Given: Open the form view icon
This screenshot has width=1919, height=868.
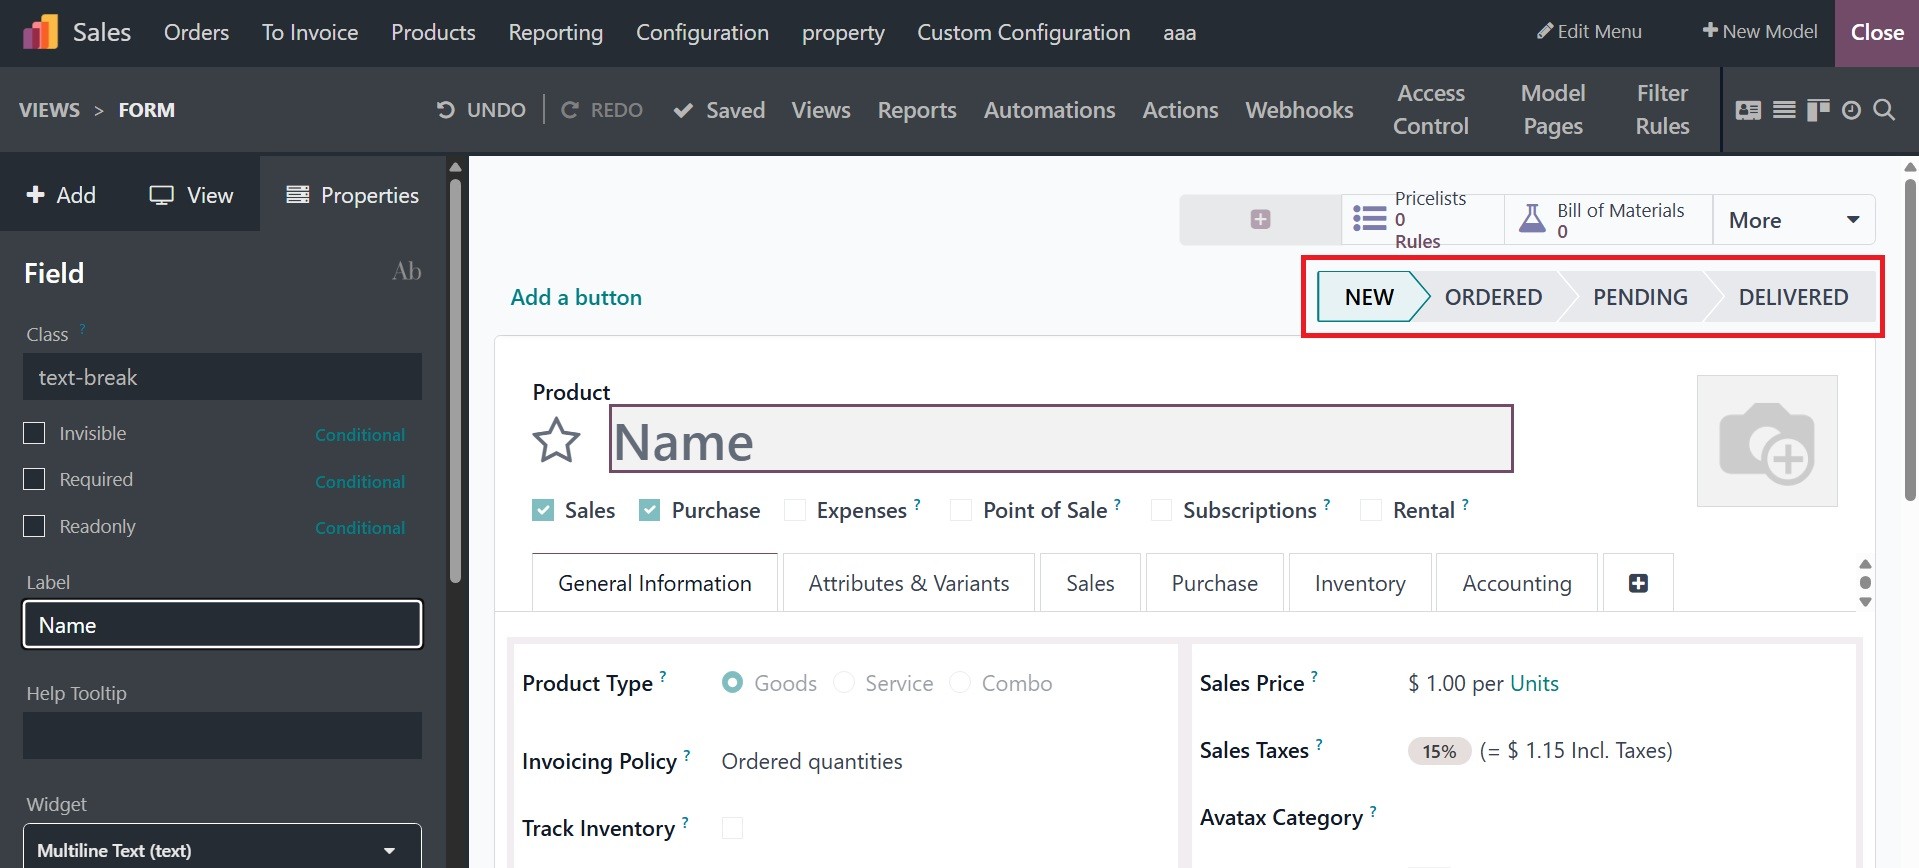Looking at the screenshot, I should 1748,110.
